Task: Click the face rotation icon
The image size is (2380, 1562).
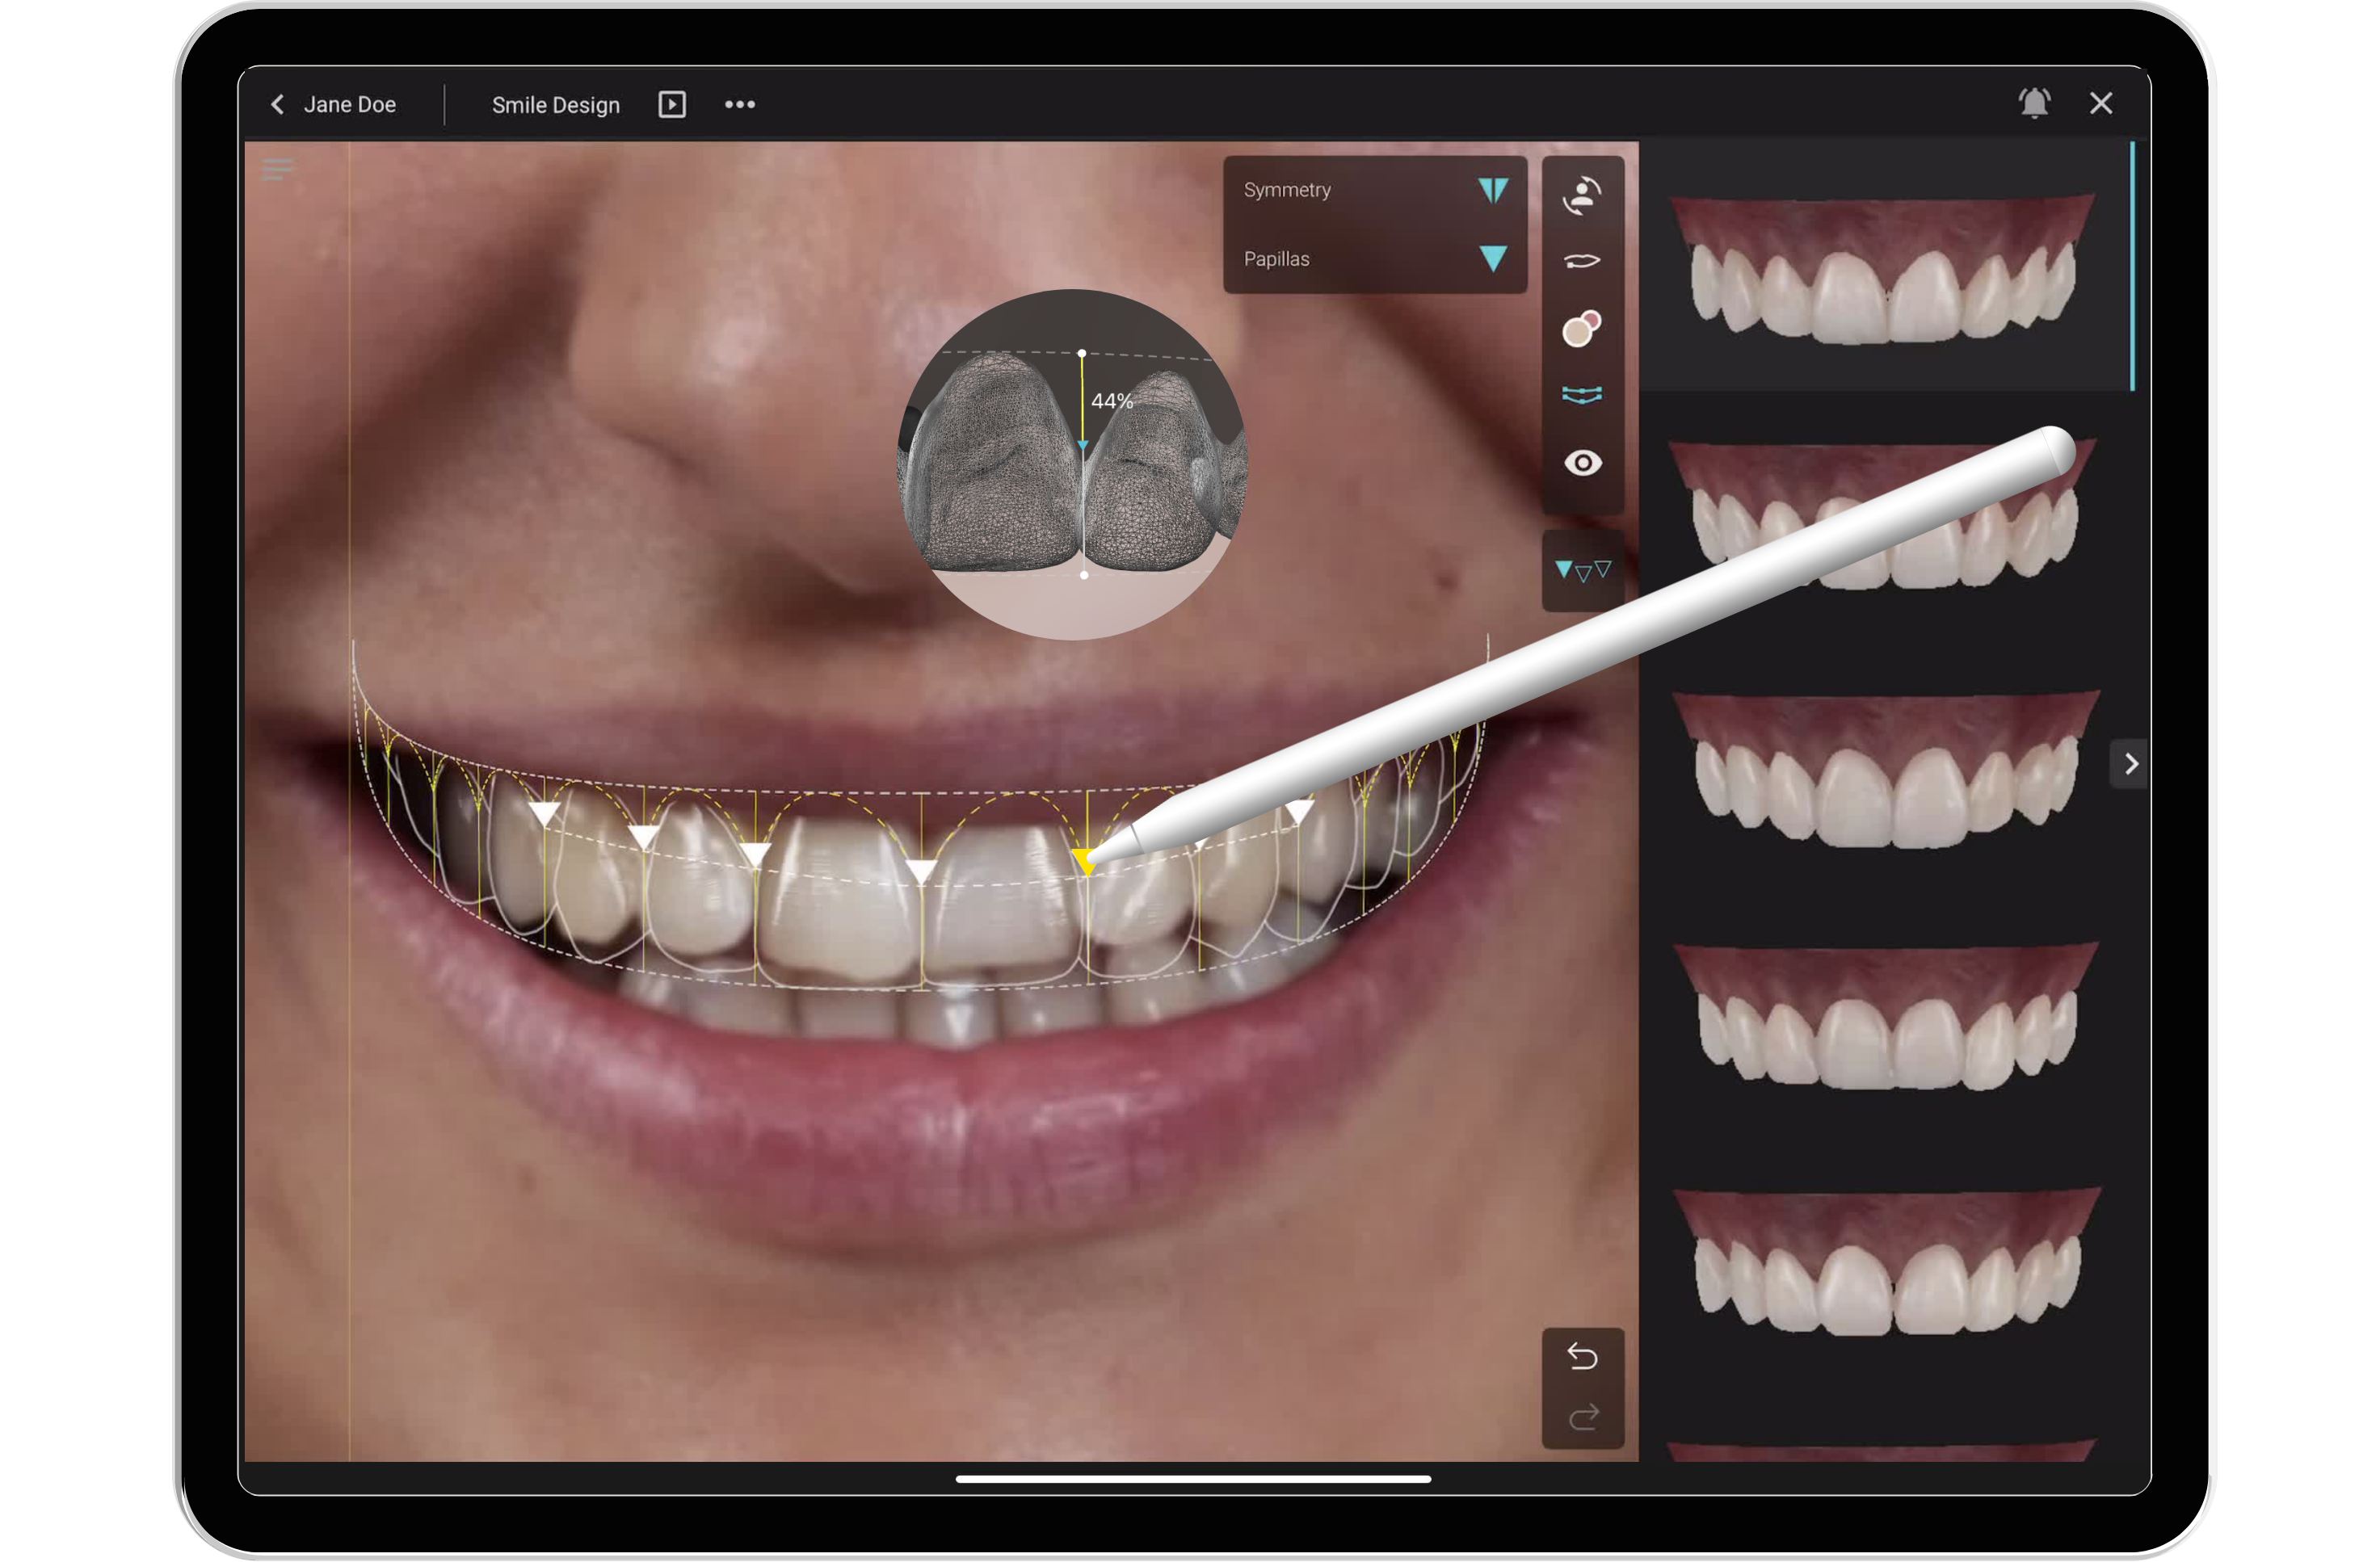Action: pos(1582,196)
